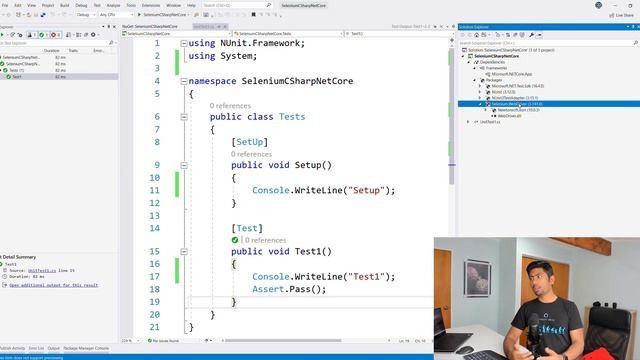Click the Preview Selected Items icon in Solution Explorer
Screen dimensions: 640x360
(x=539, y=35)
